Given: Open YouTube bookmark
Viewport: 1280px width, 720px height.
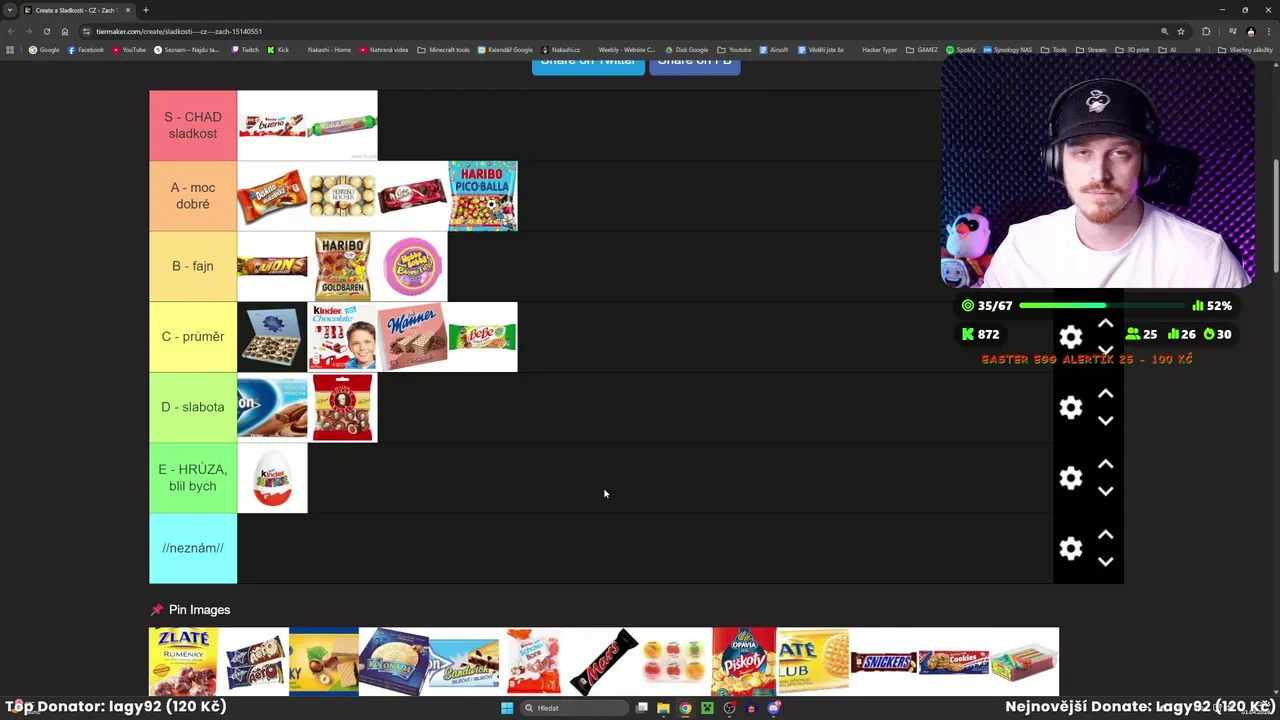Looking at the screenshot, I should pos(129,49).
